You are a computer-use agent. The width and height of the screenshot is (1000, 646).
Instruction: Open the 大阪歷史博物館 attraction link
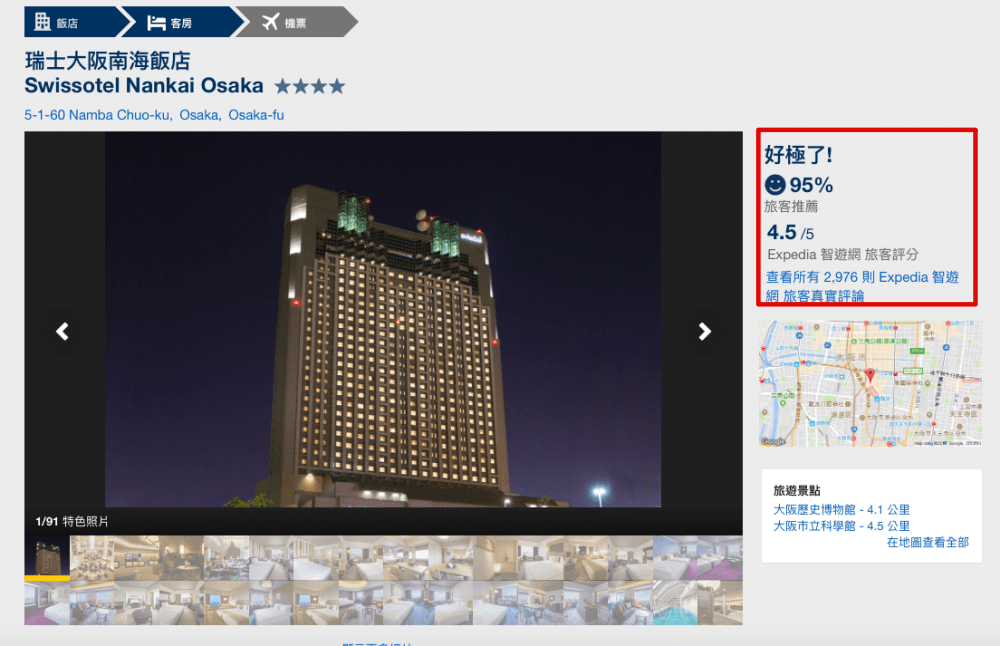841,510
